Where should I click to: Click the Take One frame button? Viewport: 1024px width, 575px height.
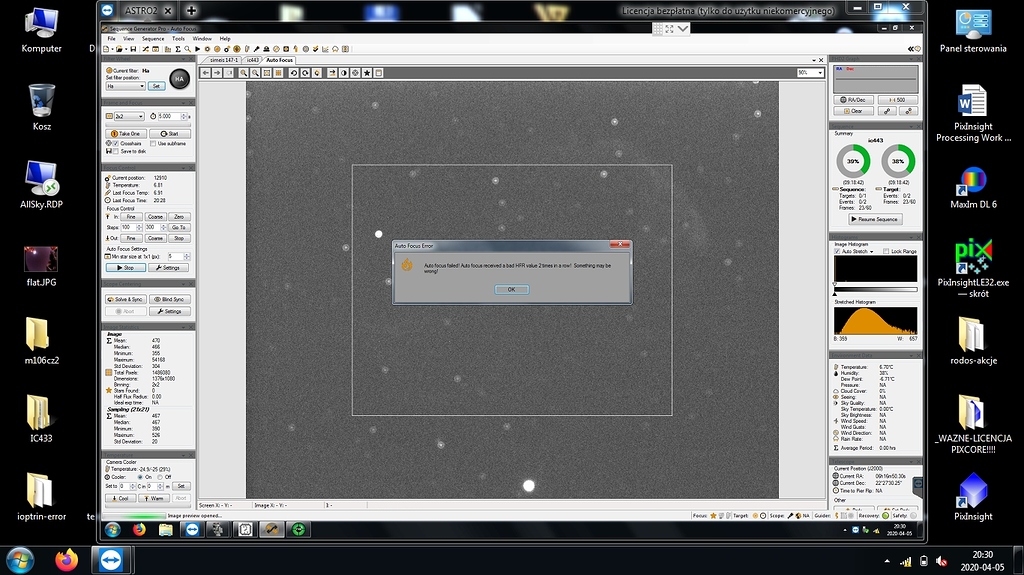click(127, 133)
